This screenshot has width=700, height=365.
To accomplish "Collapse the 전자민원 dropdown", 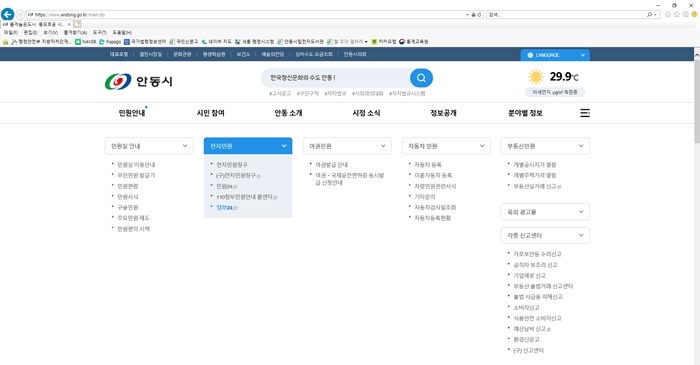I will click(248, 146).
